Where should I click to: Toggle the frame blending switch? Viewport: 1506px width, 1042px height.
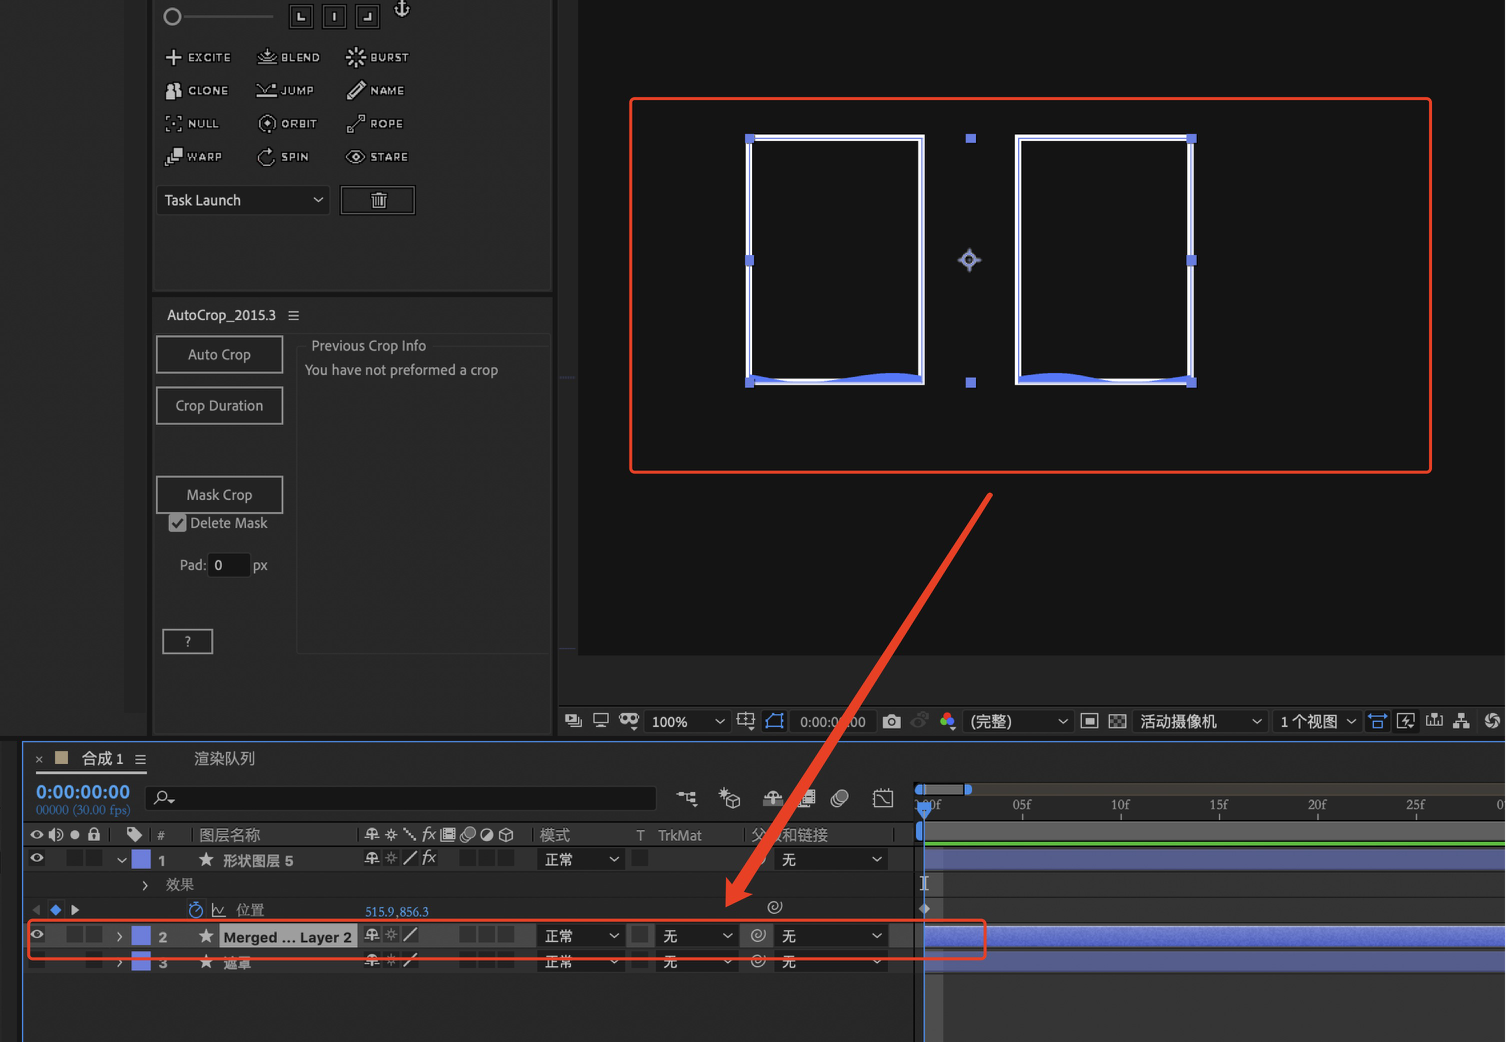click(x=807, y=798)
